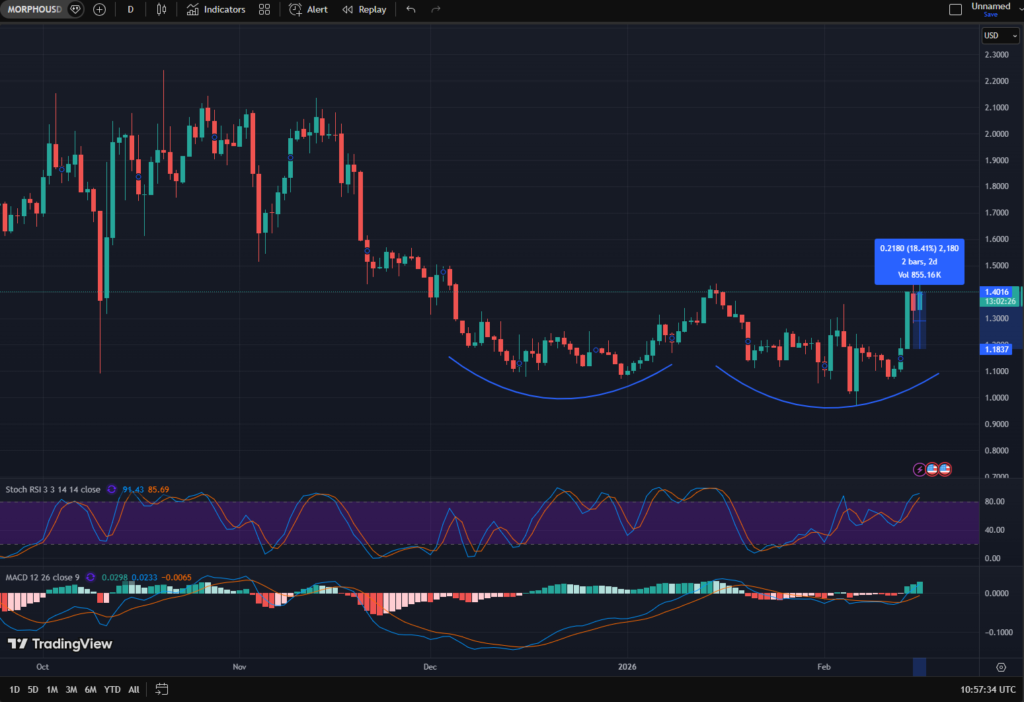
Task: Open the D interval dropdown
Action: click(129, 9)
